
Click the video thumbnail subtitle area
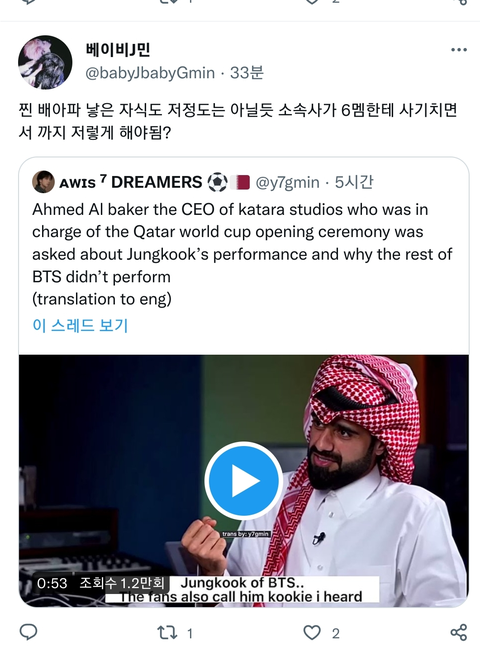pyautogui.click(x=242, y=590)
